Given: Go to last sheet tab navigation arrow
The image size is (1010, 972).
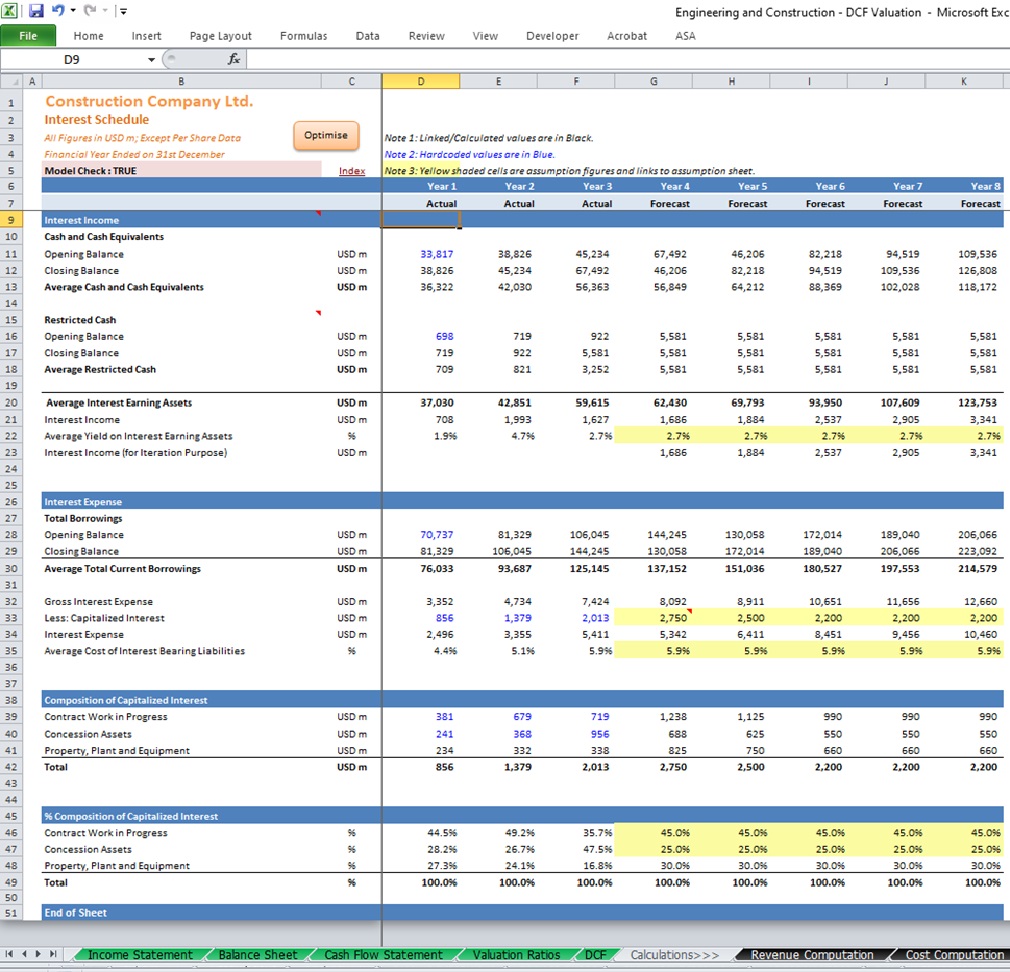Looking at the screenshot, I should click(x=53, y=954).
